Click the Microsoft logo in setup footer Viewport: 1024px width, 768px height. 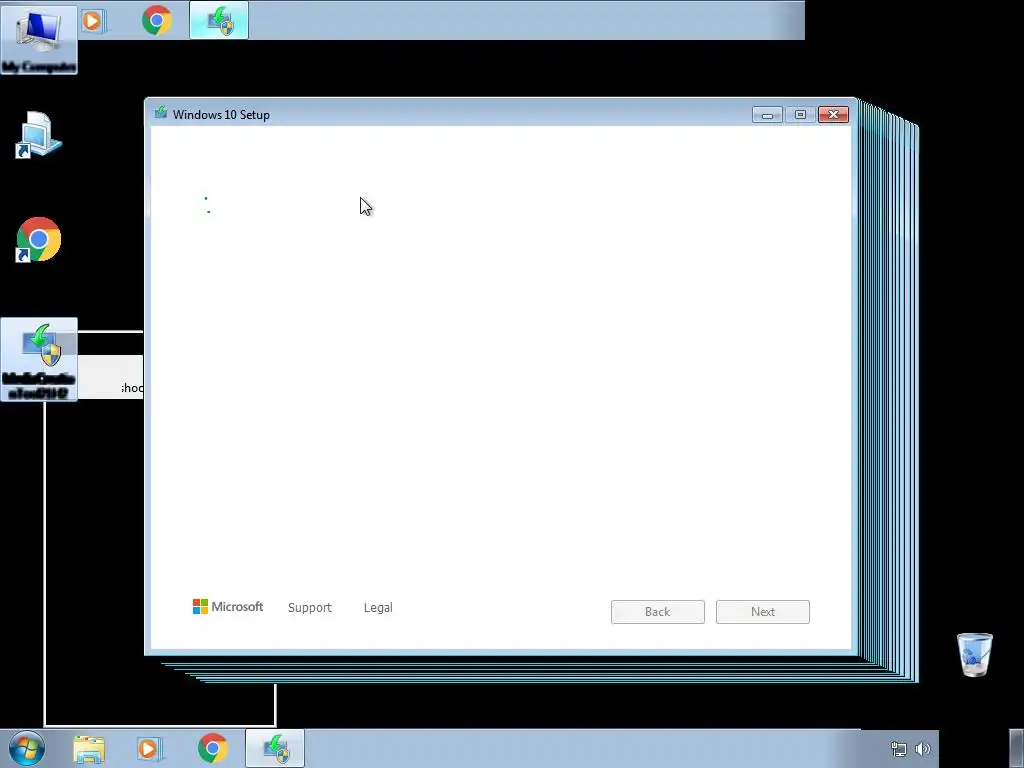click(228, 607)
